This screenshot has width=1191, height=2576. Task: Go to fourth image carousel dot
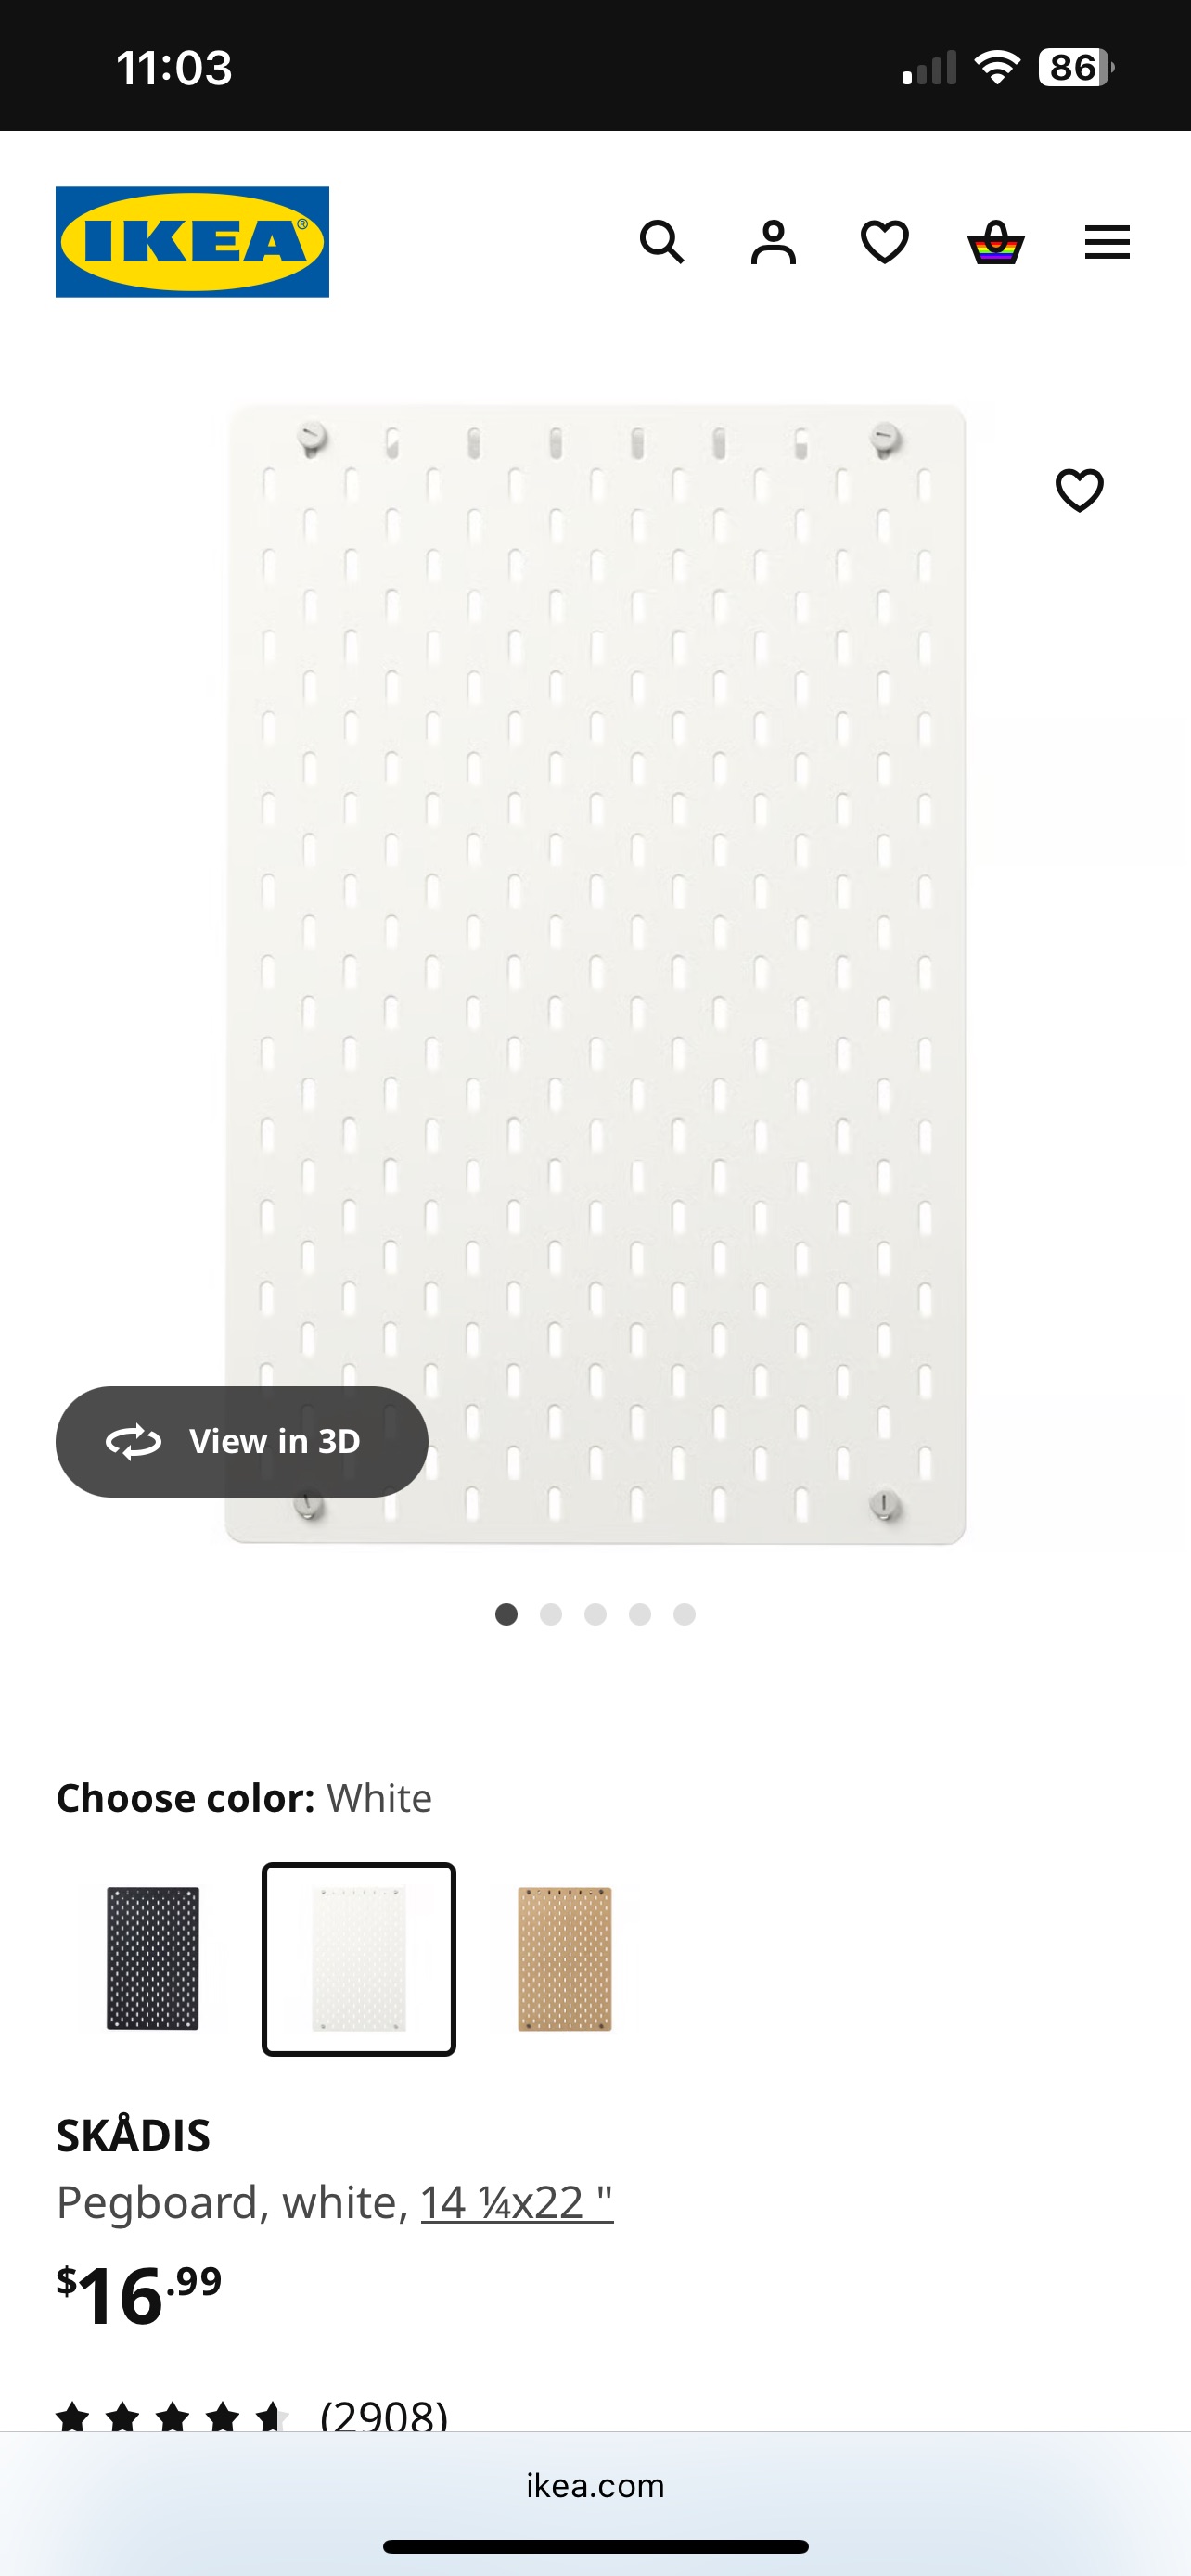[x=640, y=1614]
